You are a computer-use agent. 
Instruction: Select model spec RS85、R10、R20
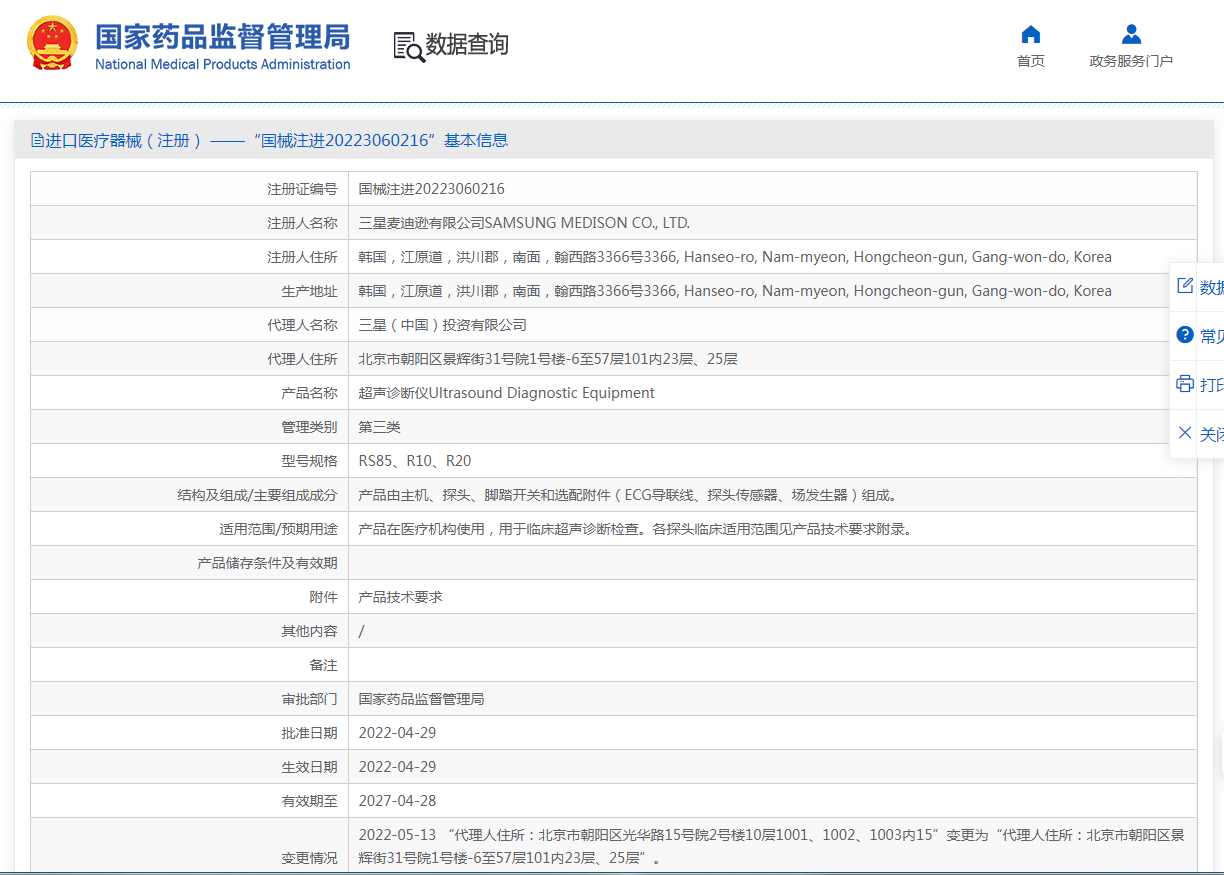(415, 461)
